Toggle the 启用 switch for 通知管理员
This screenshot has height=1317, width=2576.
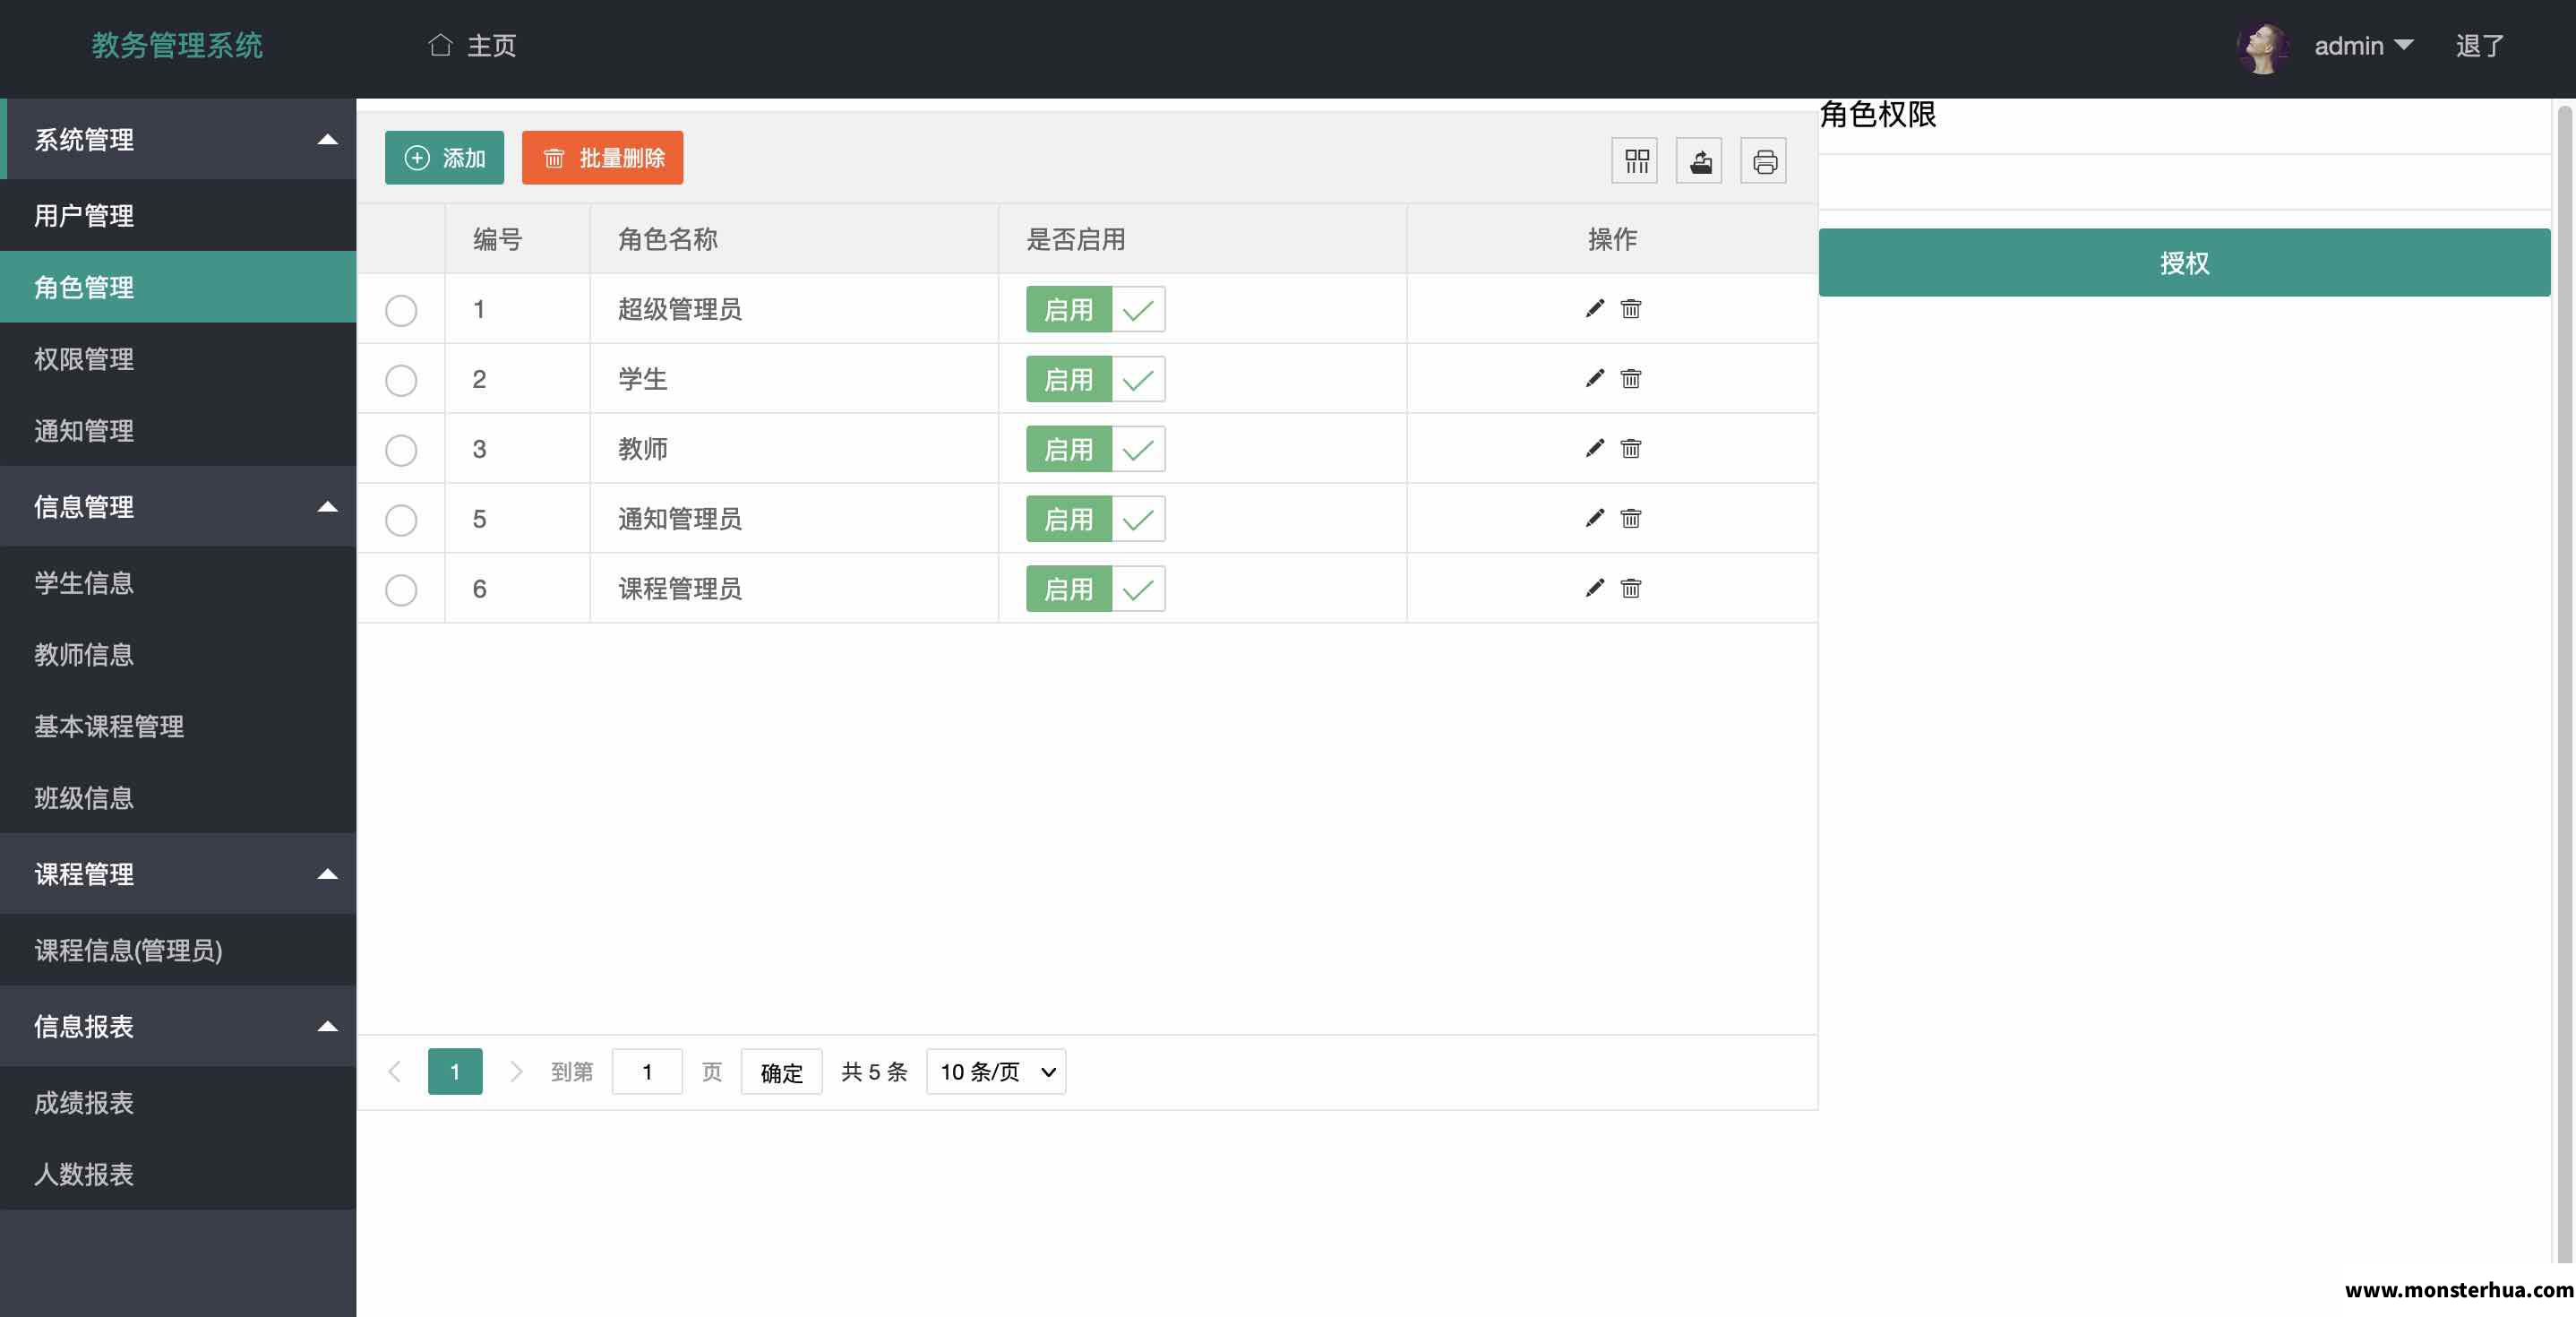(1095, 520)
